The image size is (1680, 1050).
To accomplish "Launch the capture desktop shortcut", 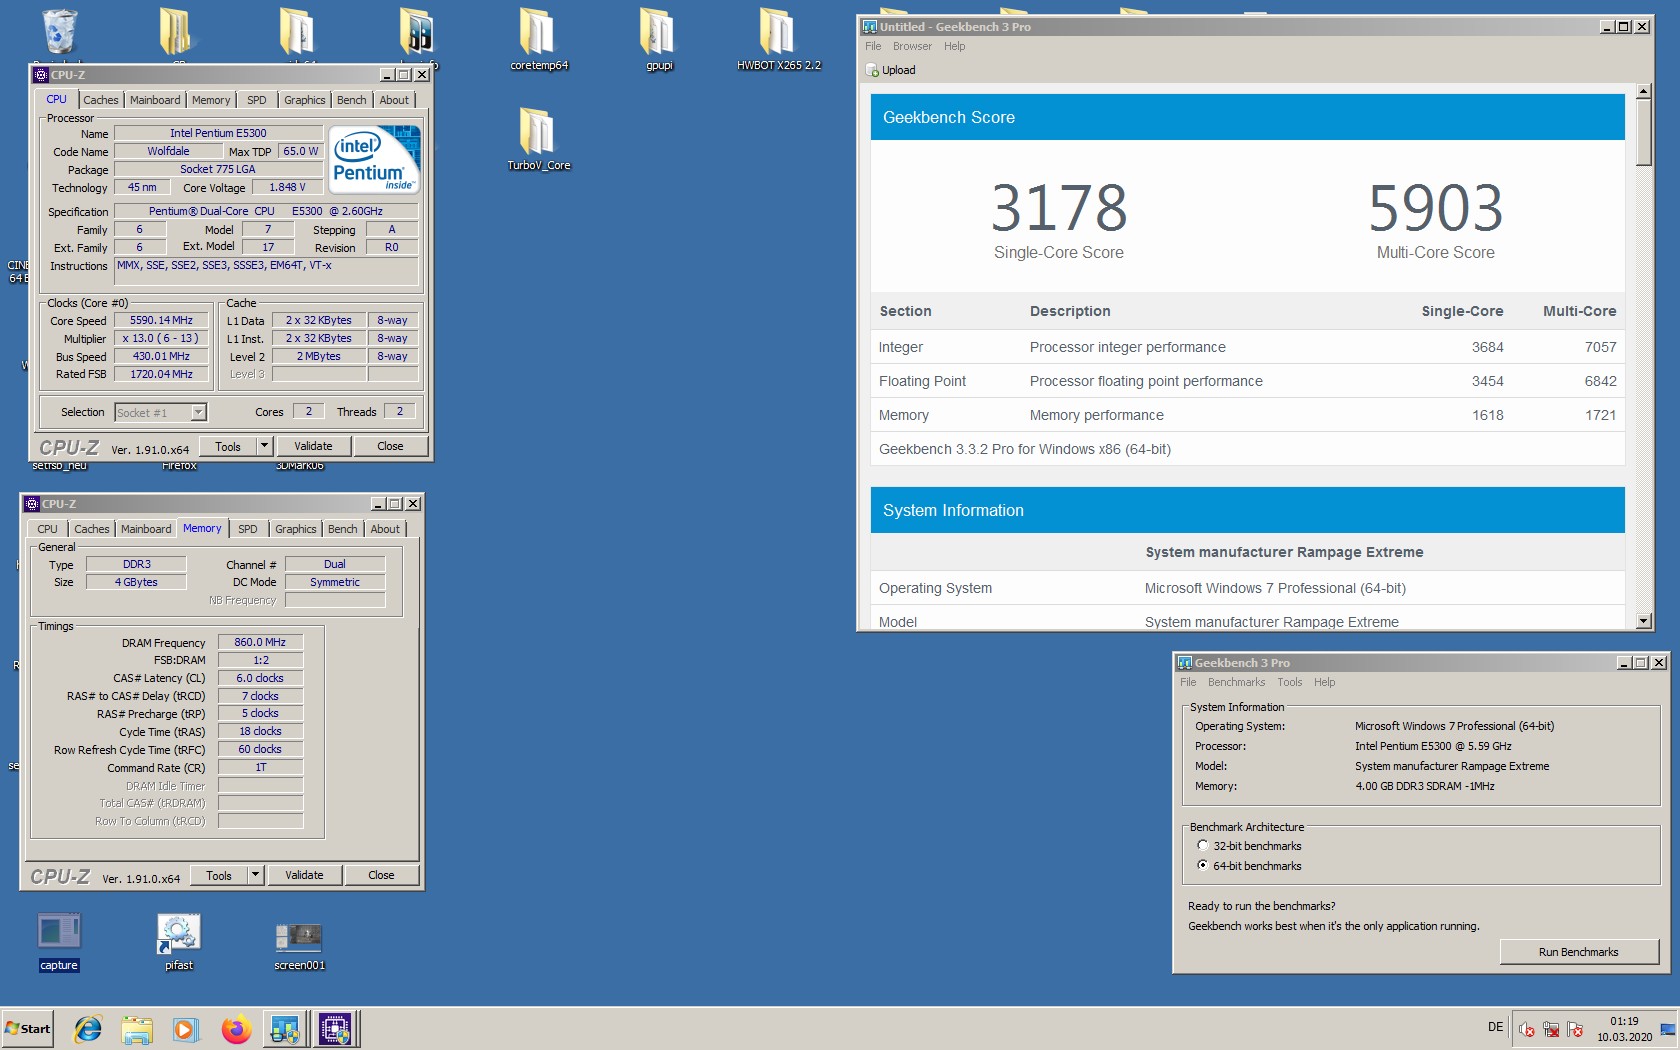I will tap(59, 941).
